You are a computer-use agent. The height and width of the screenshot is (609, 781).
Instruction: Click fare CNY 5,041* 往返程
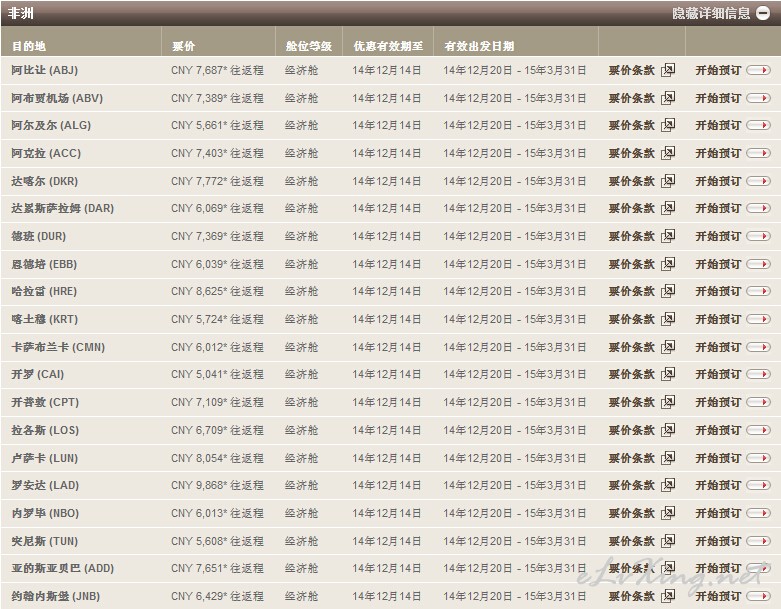(x=217, y=374)
